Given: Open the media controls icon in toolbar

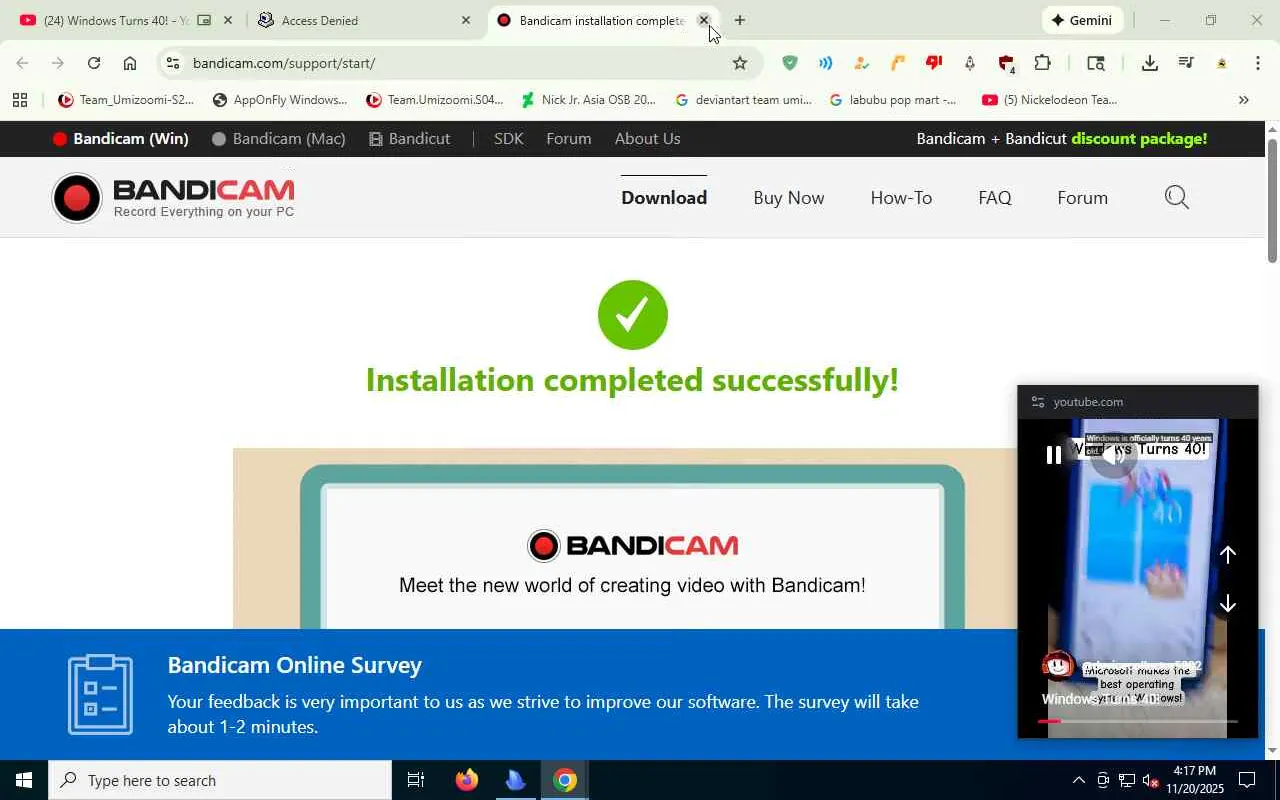Looking at the screenshot, I should [x=1186, y=63].
